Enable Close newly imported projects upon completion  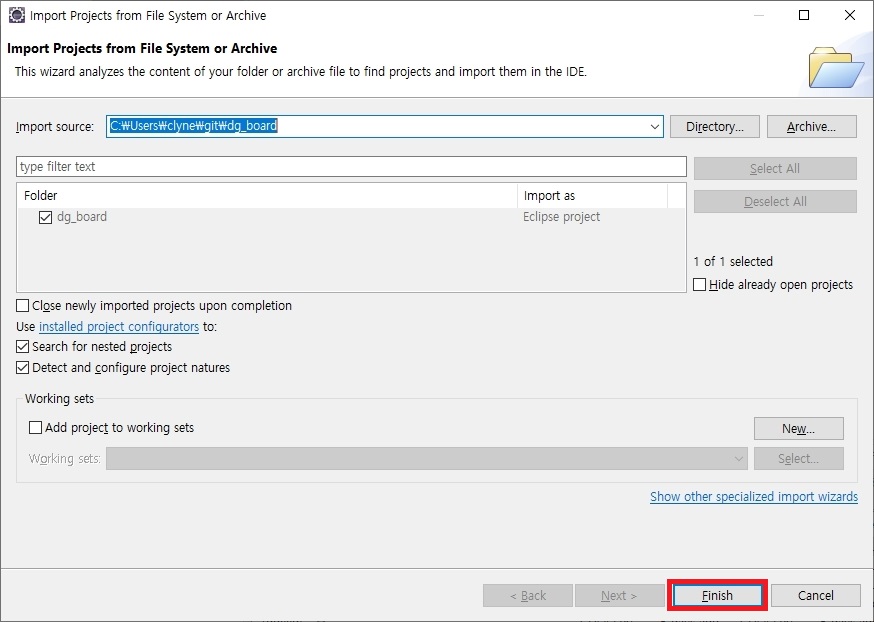pos(22,305)
